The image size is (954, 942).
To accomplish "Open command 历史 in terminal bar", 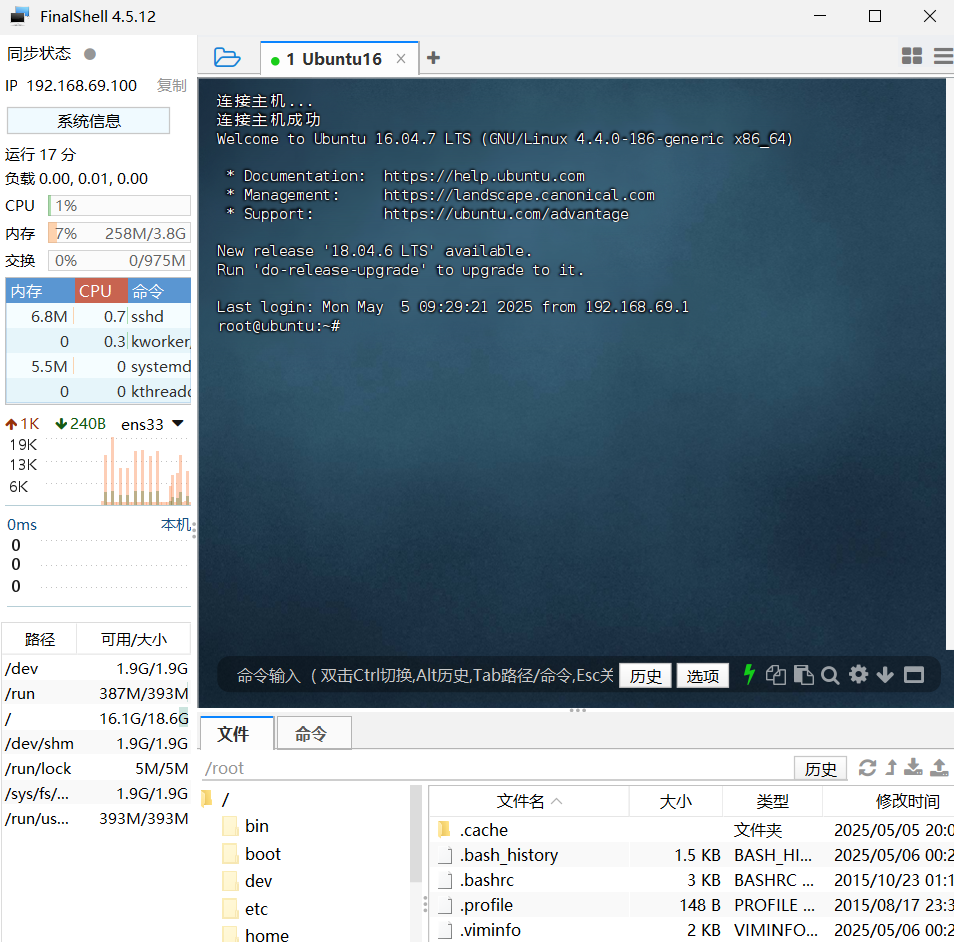I will click(x=646, y=676).
